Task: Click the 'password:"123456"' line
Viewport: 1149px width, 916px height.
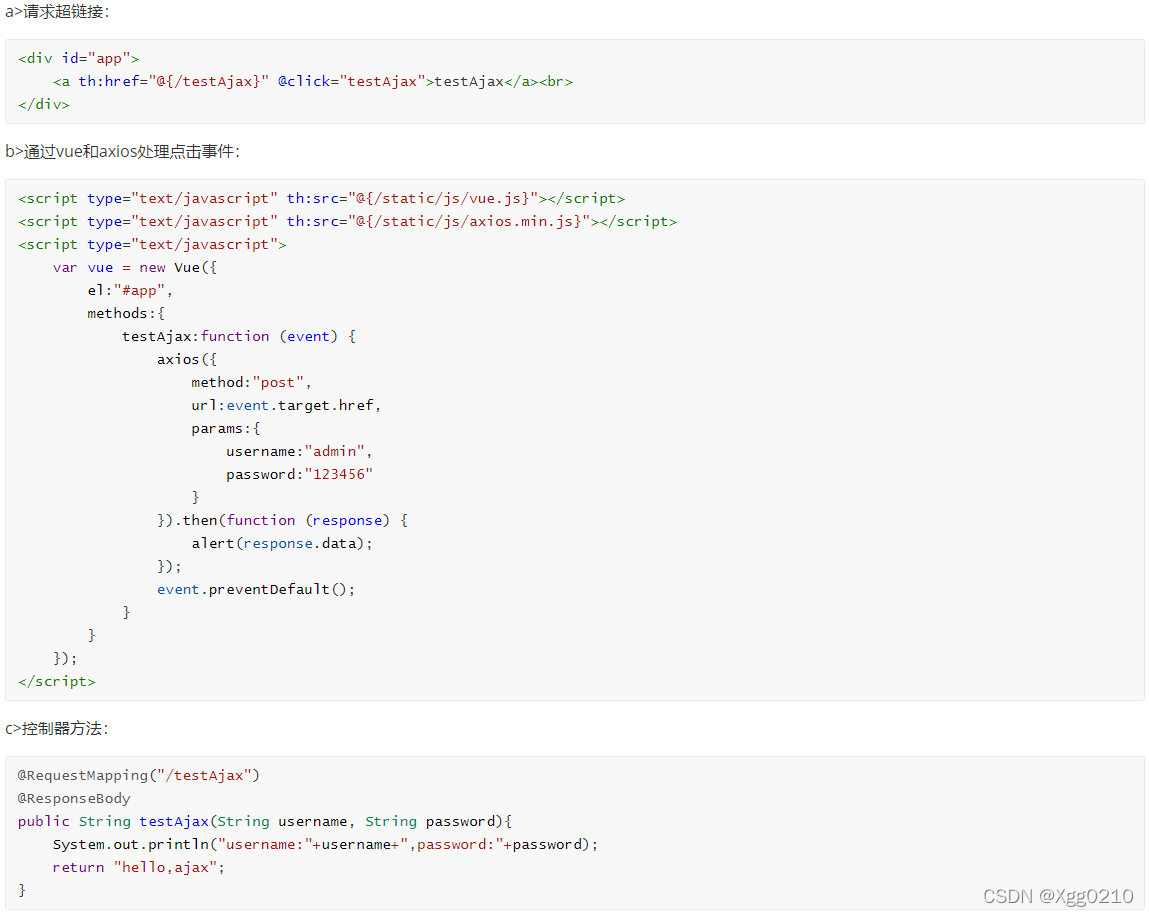Action: 300,474
